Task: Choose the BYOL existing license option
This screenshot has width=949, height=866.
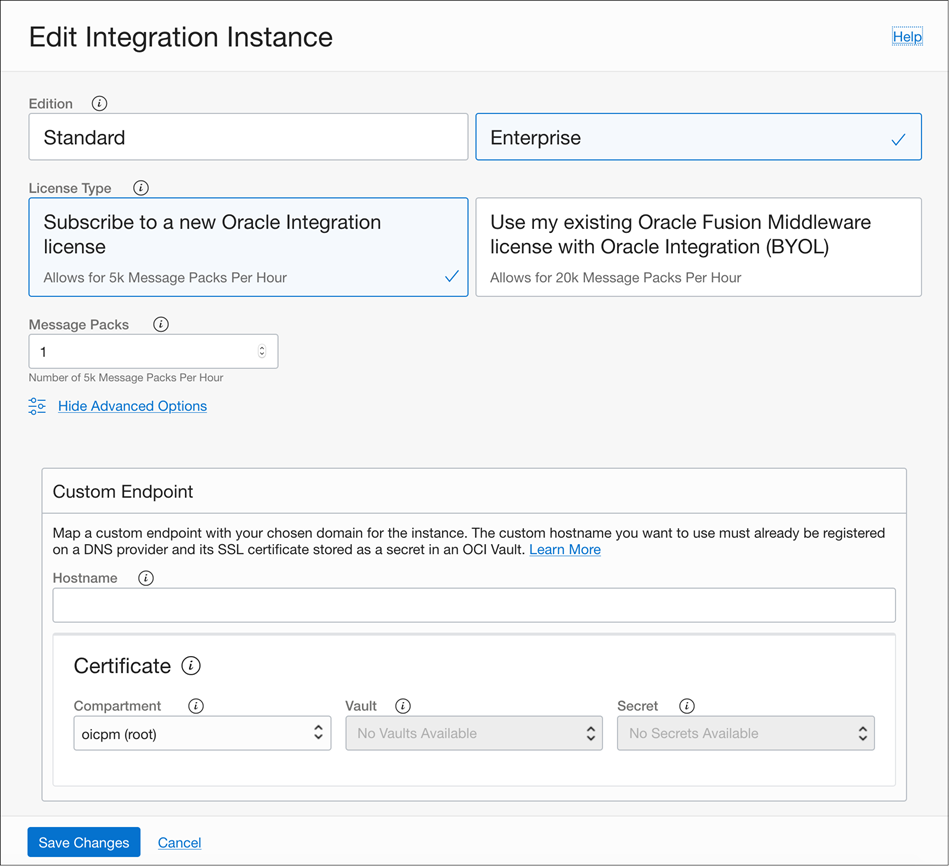Action: (x=698, y=247)
